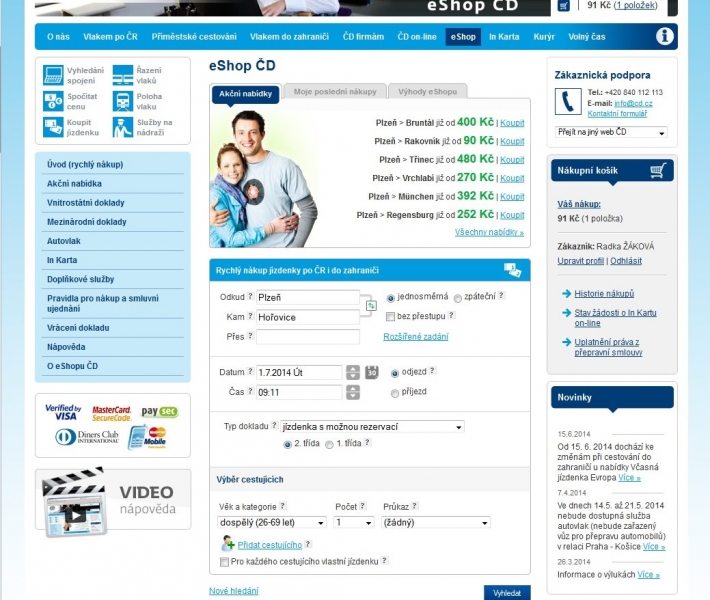Click the Přes input field

coord(308,337)
